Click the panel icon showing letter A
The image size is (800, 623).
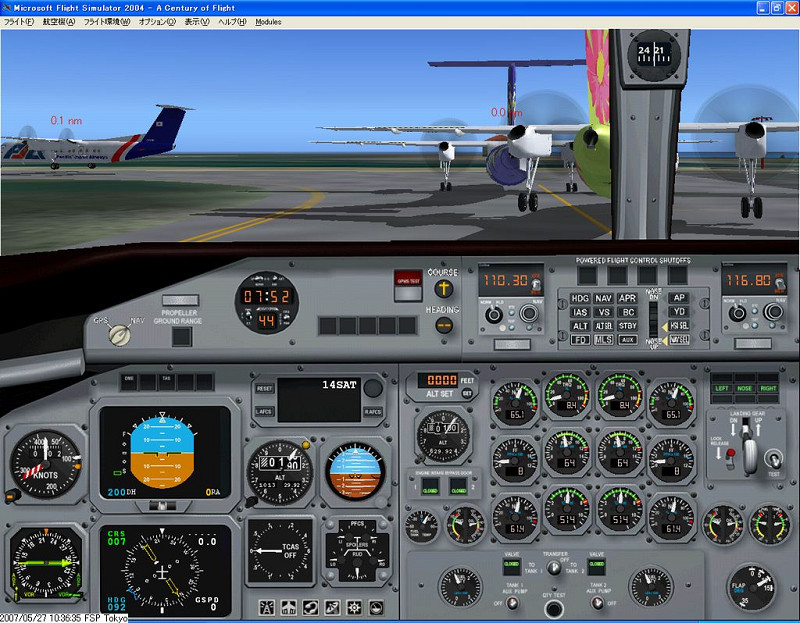(x=266, y=607)
